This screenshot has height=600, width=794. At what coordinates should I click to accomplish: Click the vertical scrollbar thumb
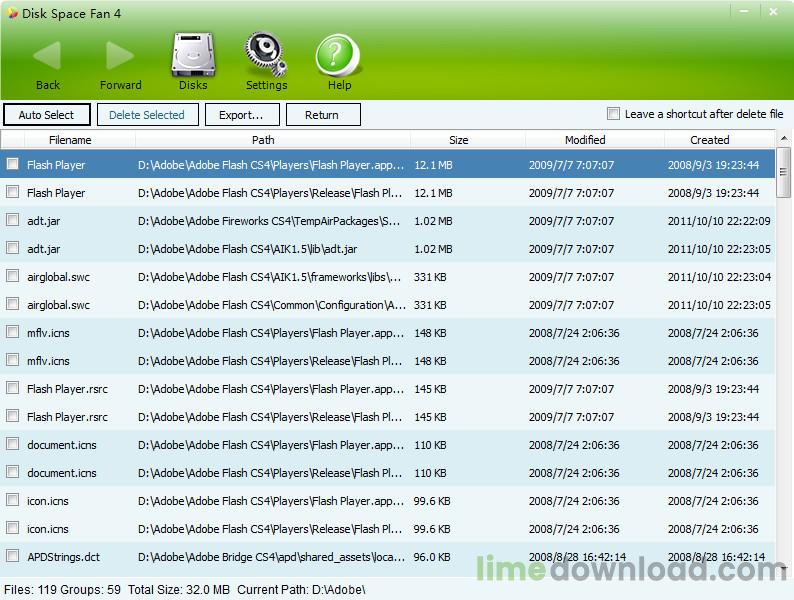(783, 172)
